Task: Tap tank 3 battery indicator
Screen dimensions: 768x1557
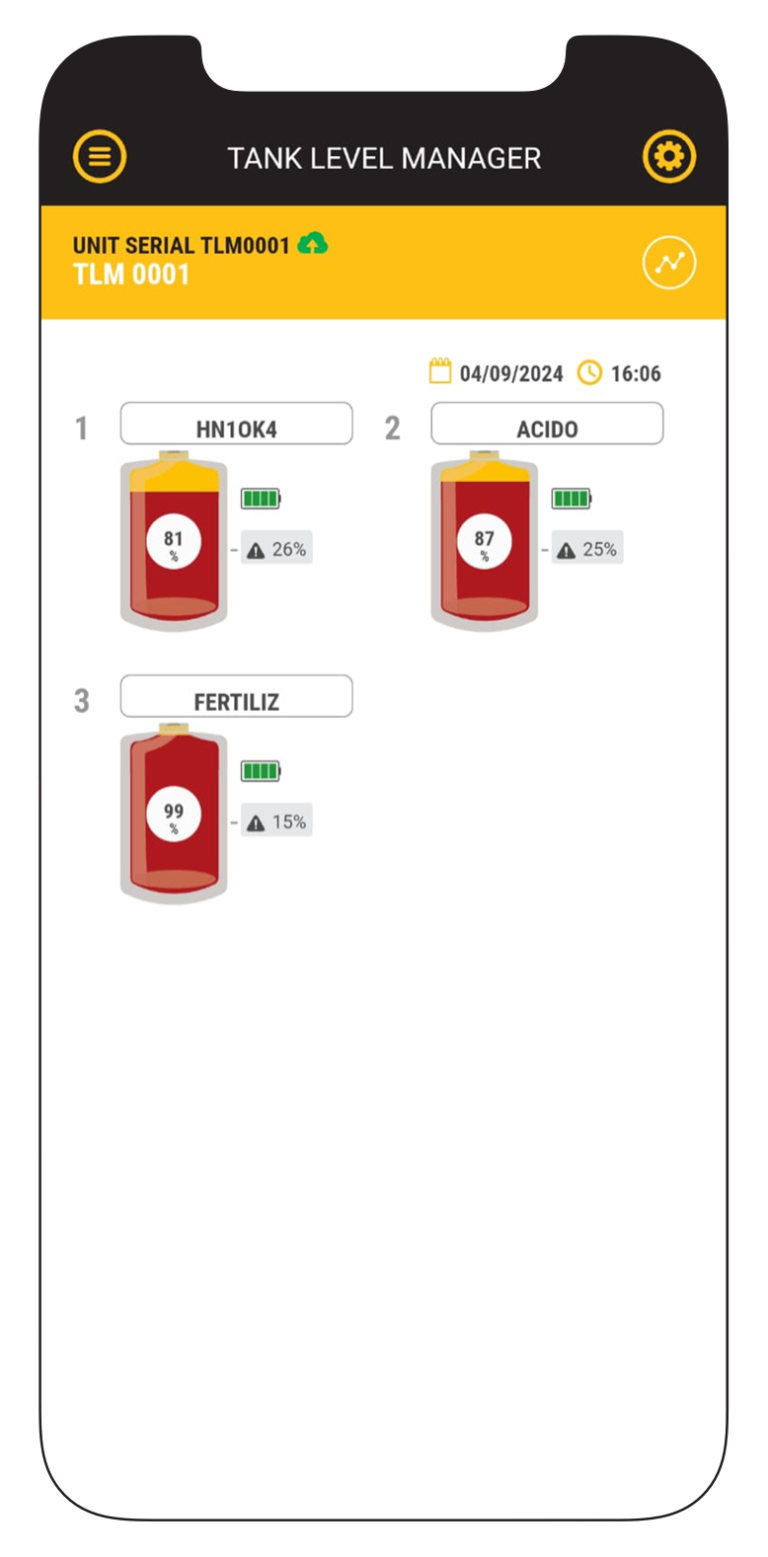Action: coord(261,771)
